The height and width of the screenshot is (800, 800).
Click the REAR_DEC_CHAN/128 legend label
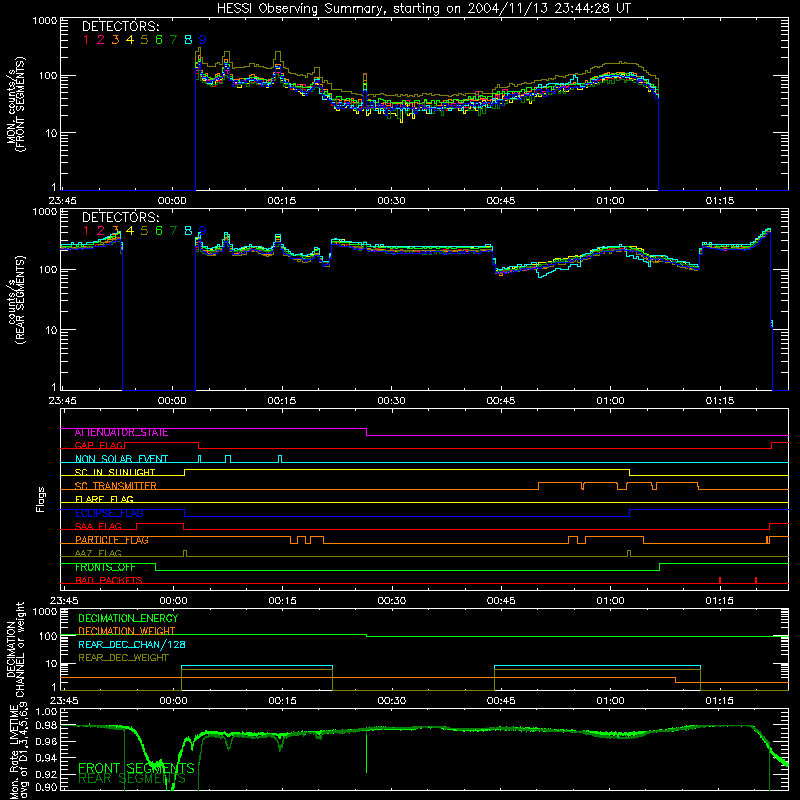(132, 645)
